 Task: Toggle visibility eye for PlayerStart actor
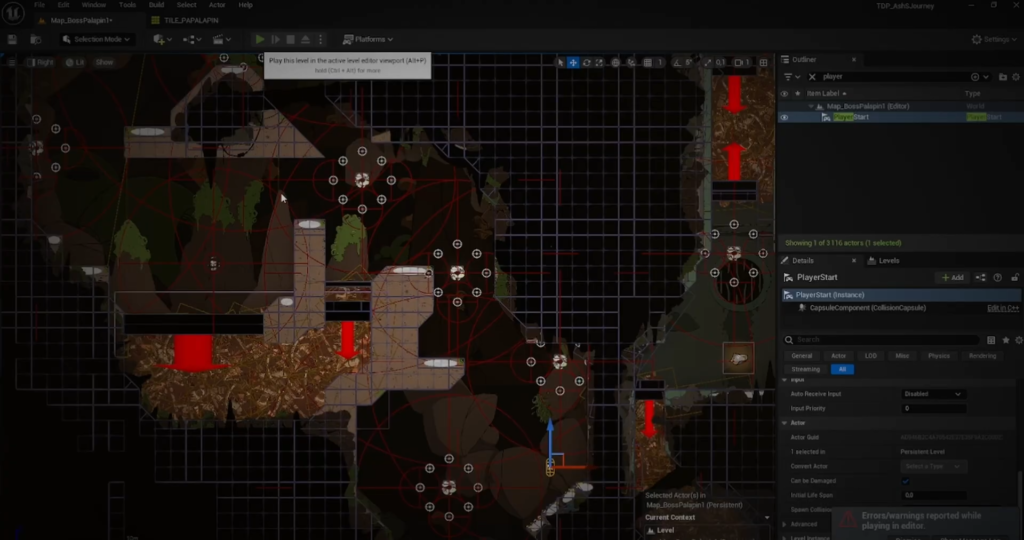[784, 117]
